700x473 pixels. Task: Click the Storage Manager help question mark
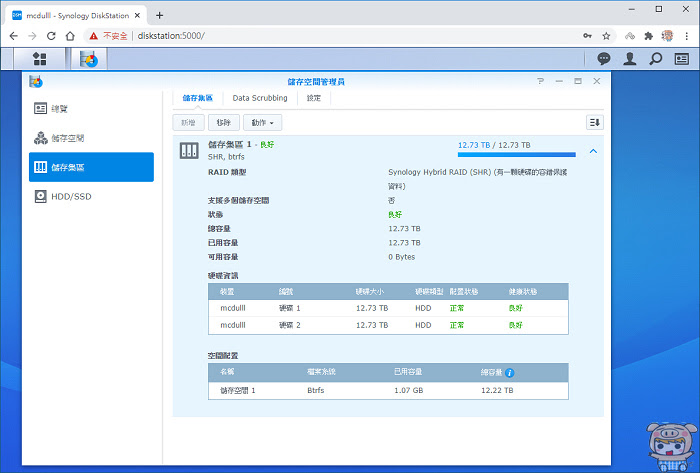point(541,81)
